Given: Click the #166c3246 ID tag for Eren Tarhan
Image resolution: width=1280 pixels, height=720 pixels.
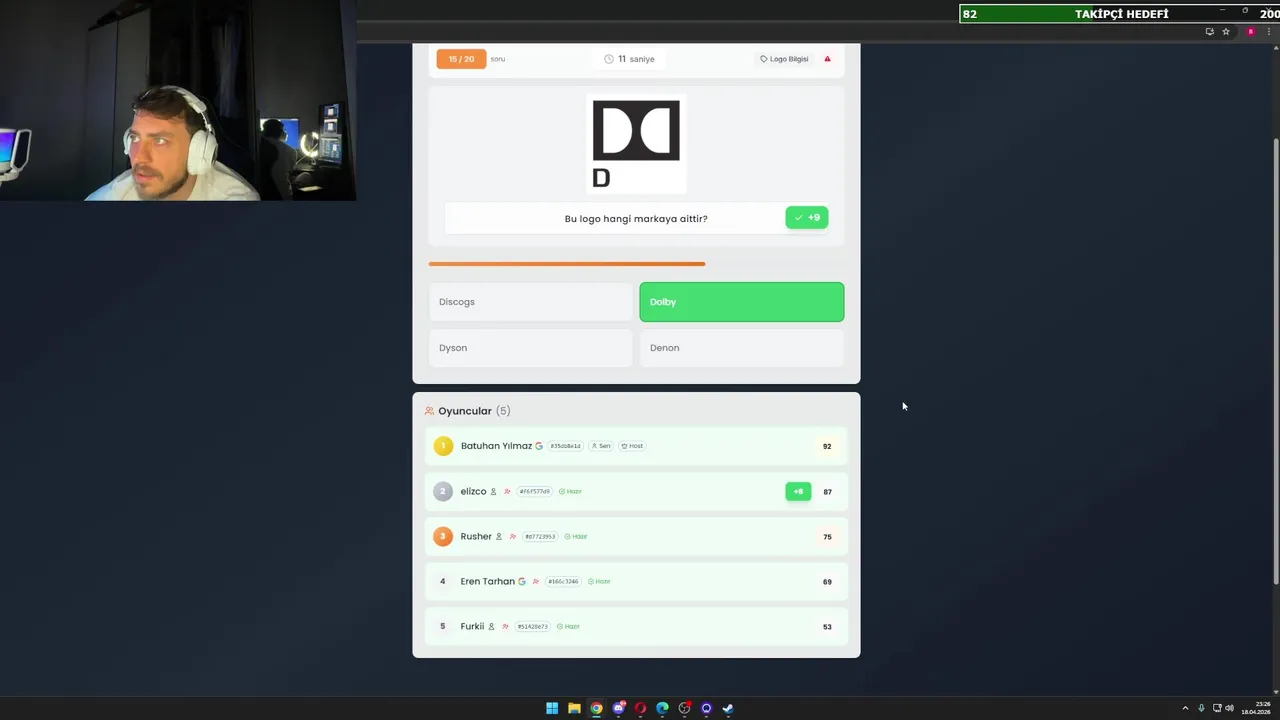Looking at the screenshot, I should pos(563,581).
